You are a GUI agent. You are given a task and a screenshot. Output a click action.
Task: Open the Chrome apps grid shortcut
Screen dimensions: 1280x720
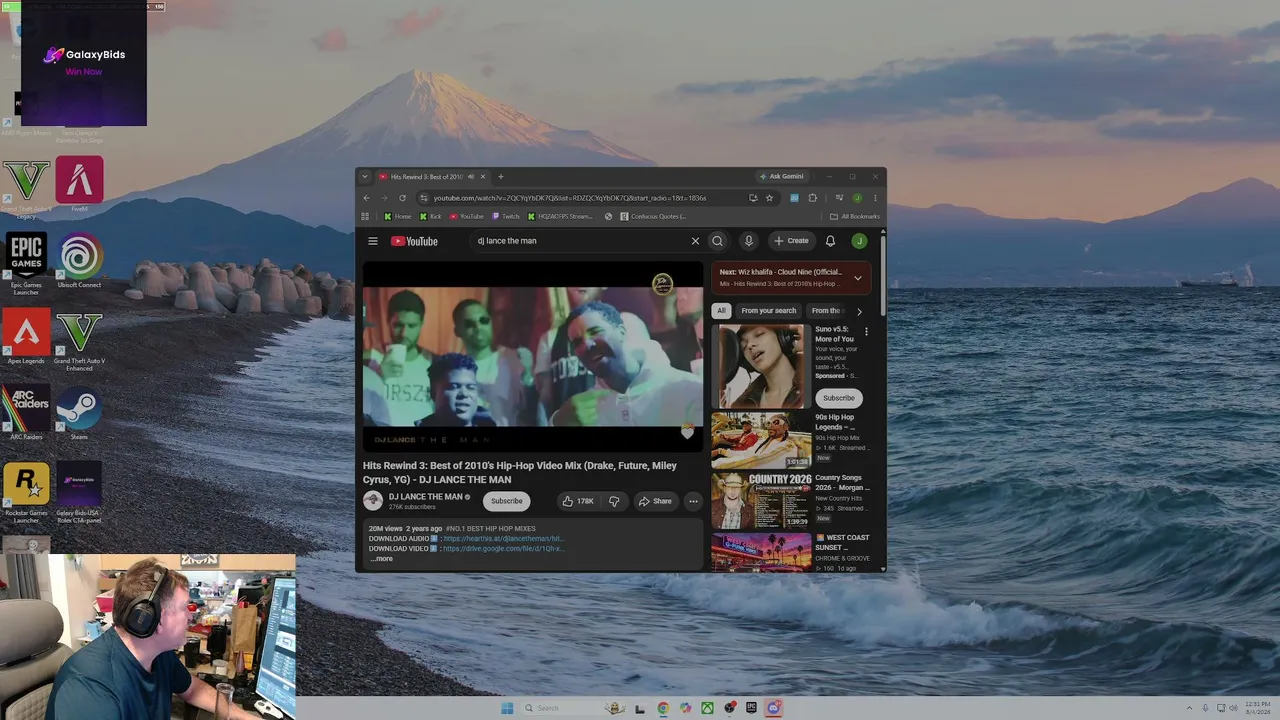(x=365, y=216)
